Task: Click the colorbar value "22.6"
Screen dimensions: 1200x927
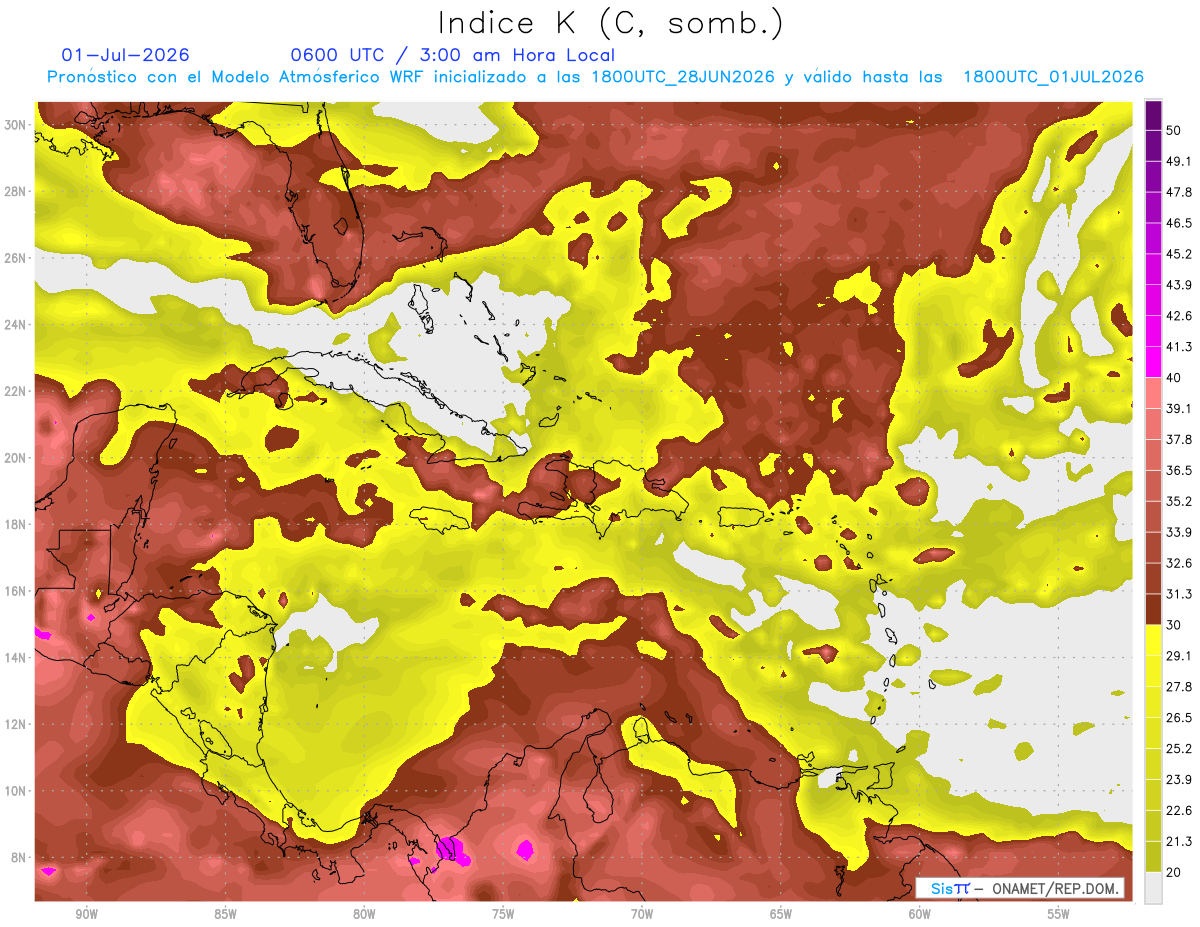Action: 1178,811
